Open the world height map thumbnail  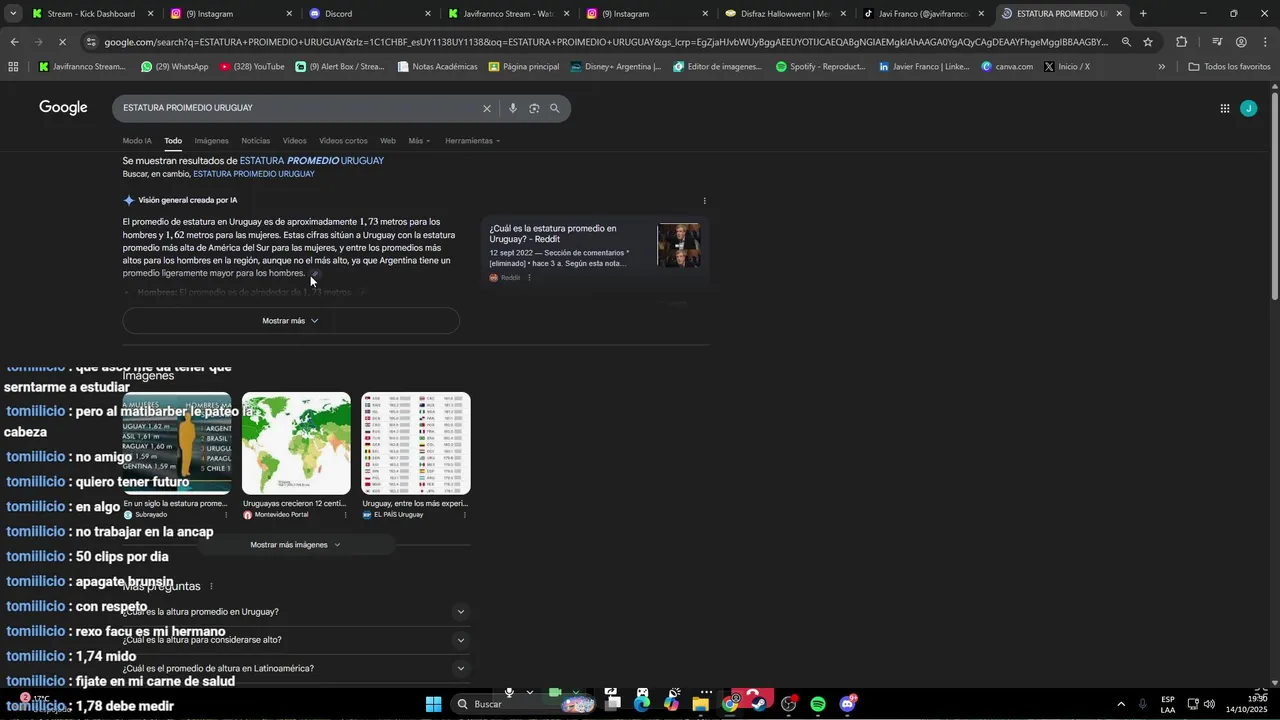click(296, 443)
